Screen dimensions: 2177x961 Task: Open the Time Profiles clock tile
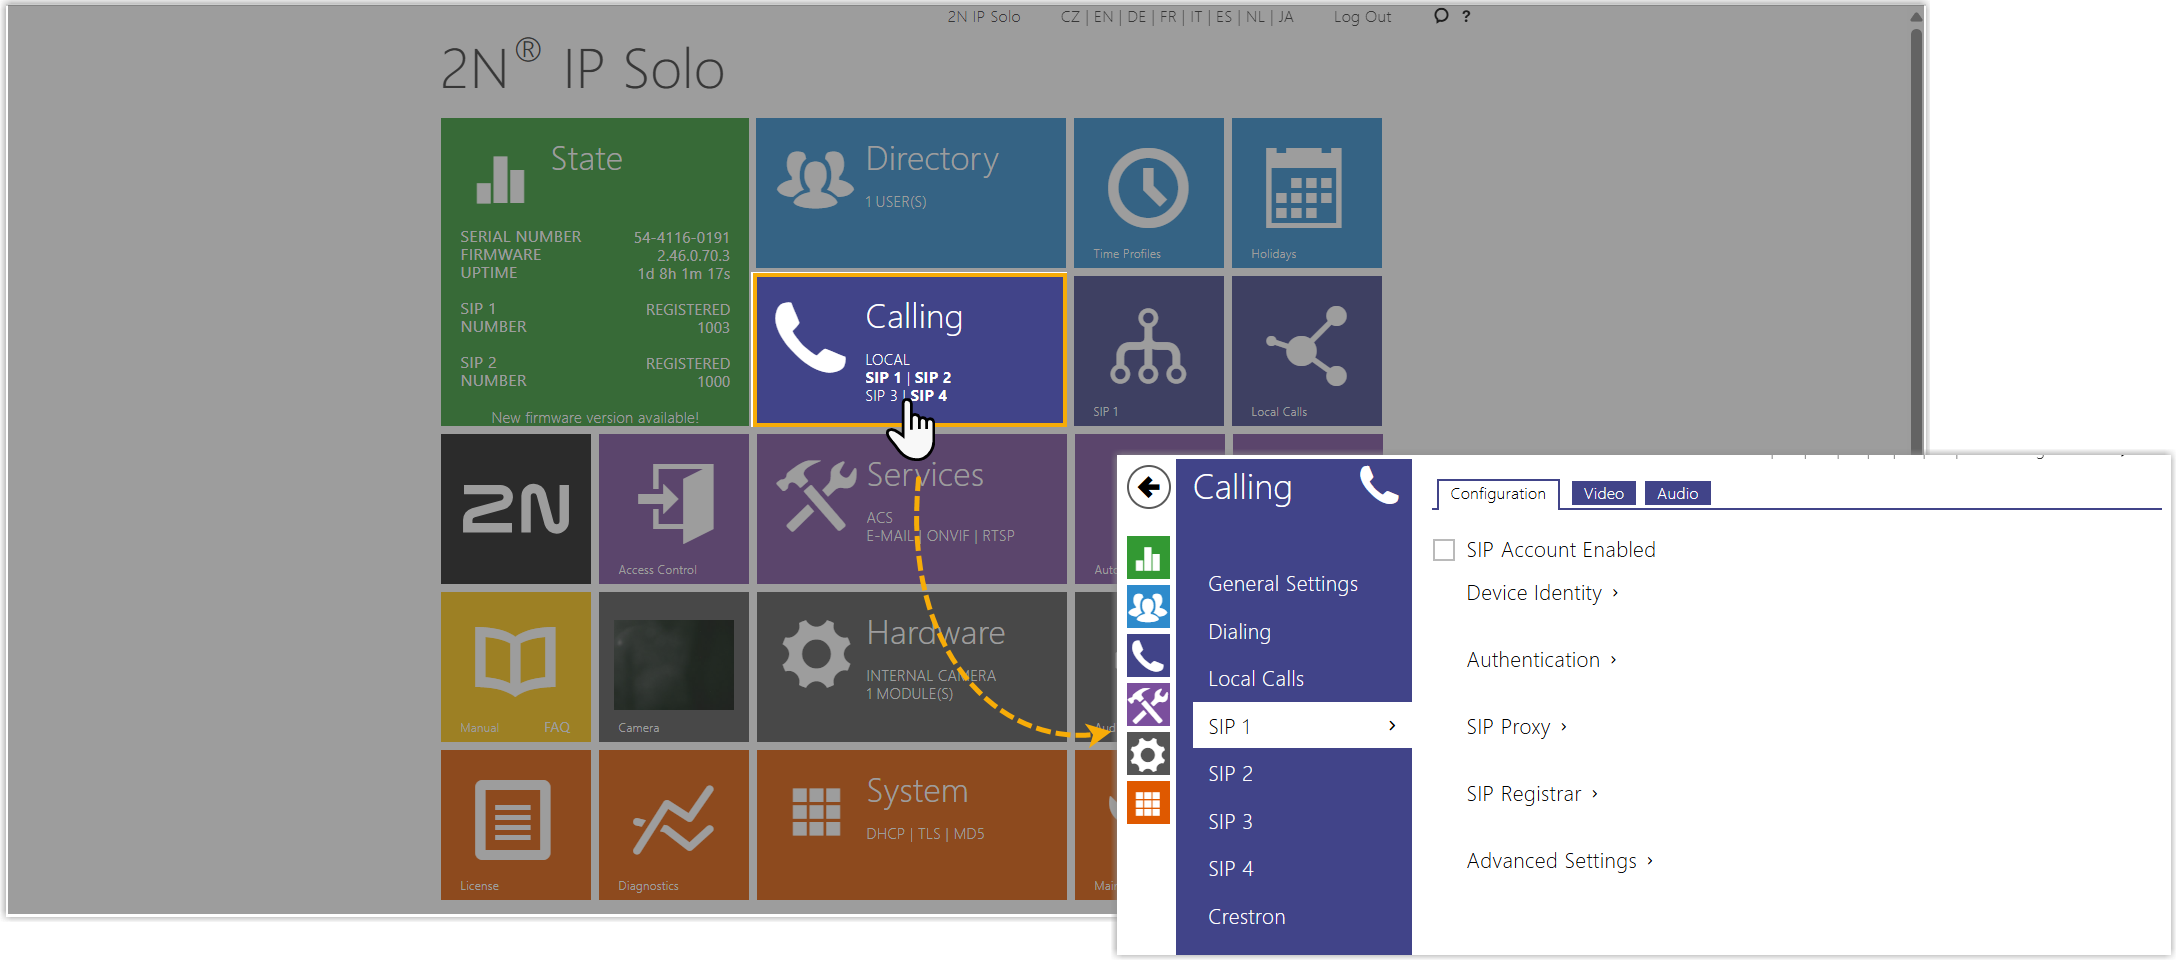tap(1148, 193)
